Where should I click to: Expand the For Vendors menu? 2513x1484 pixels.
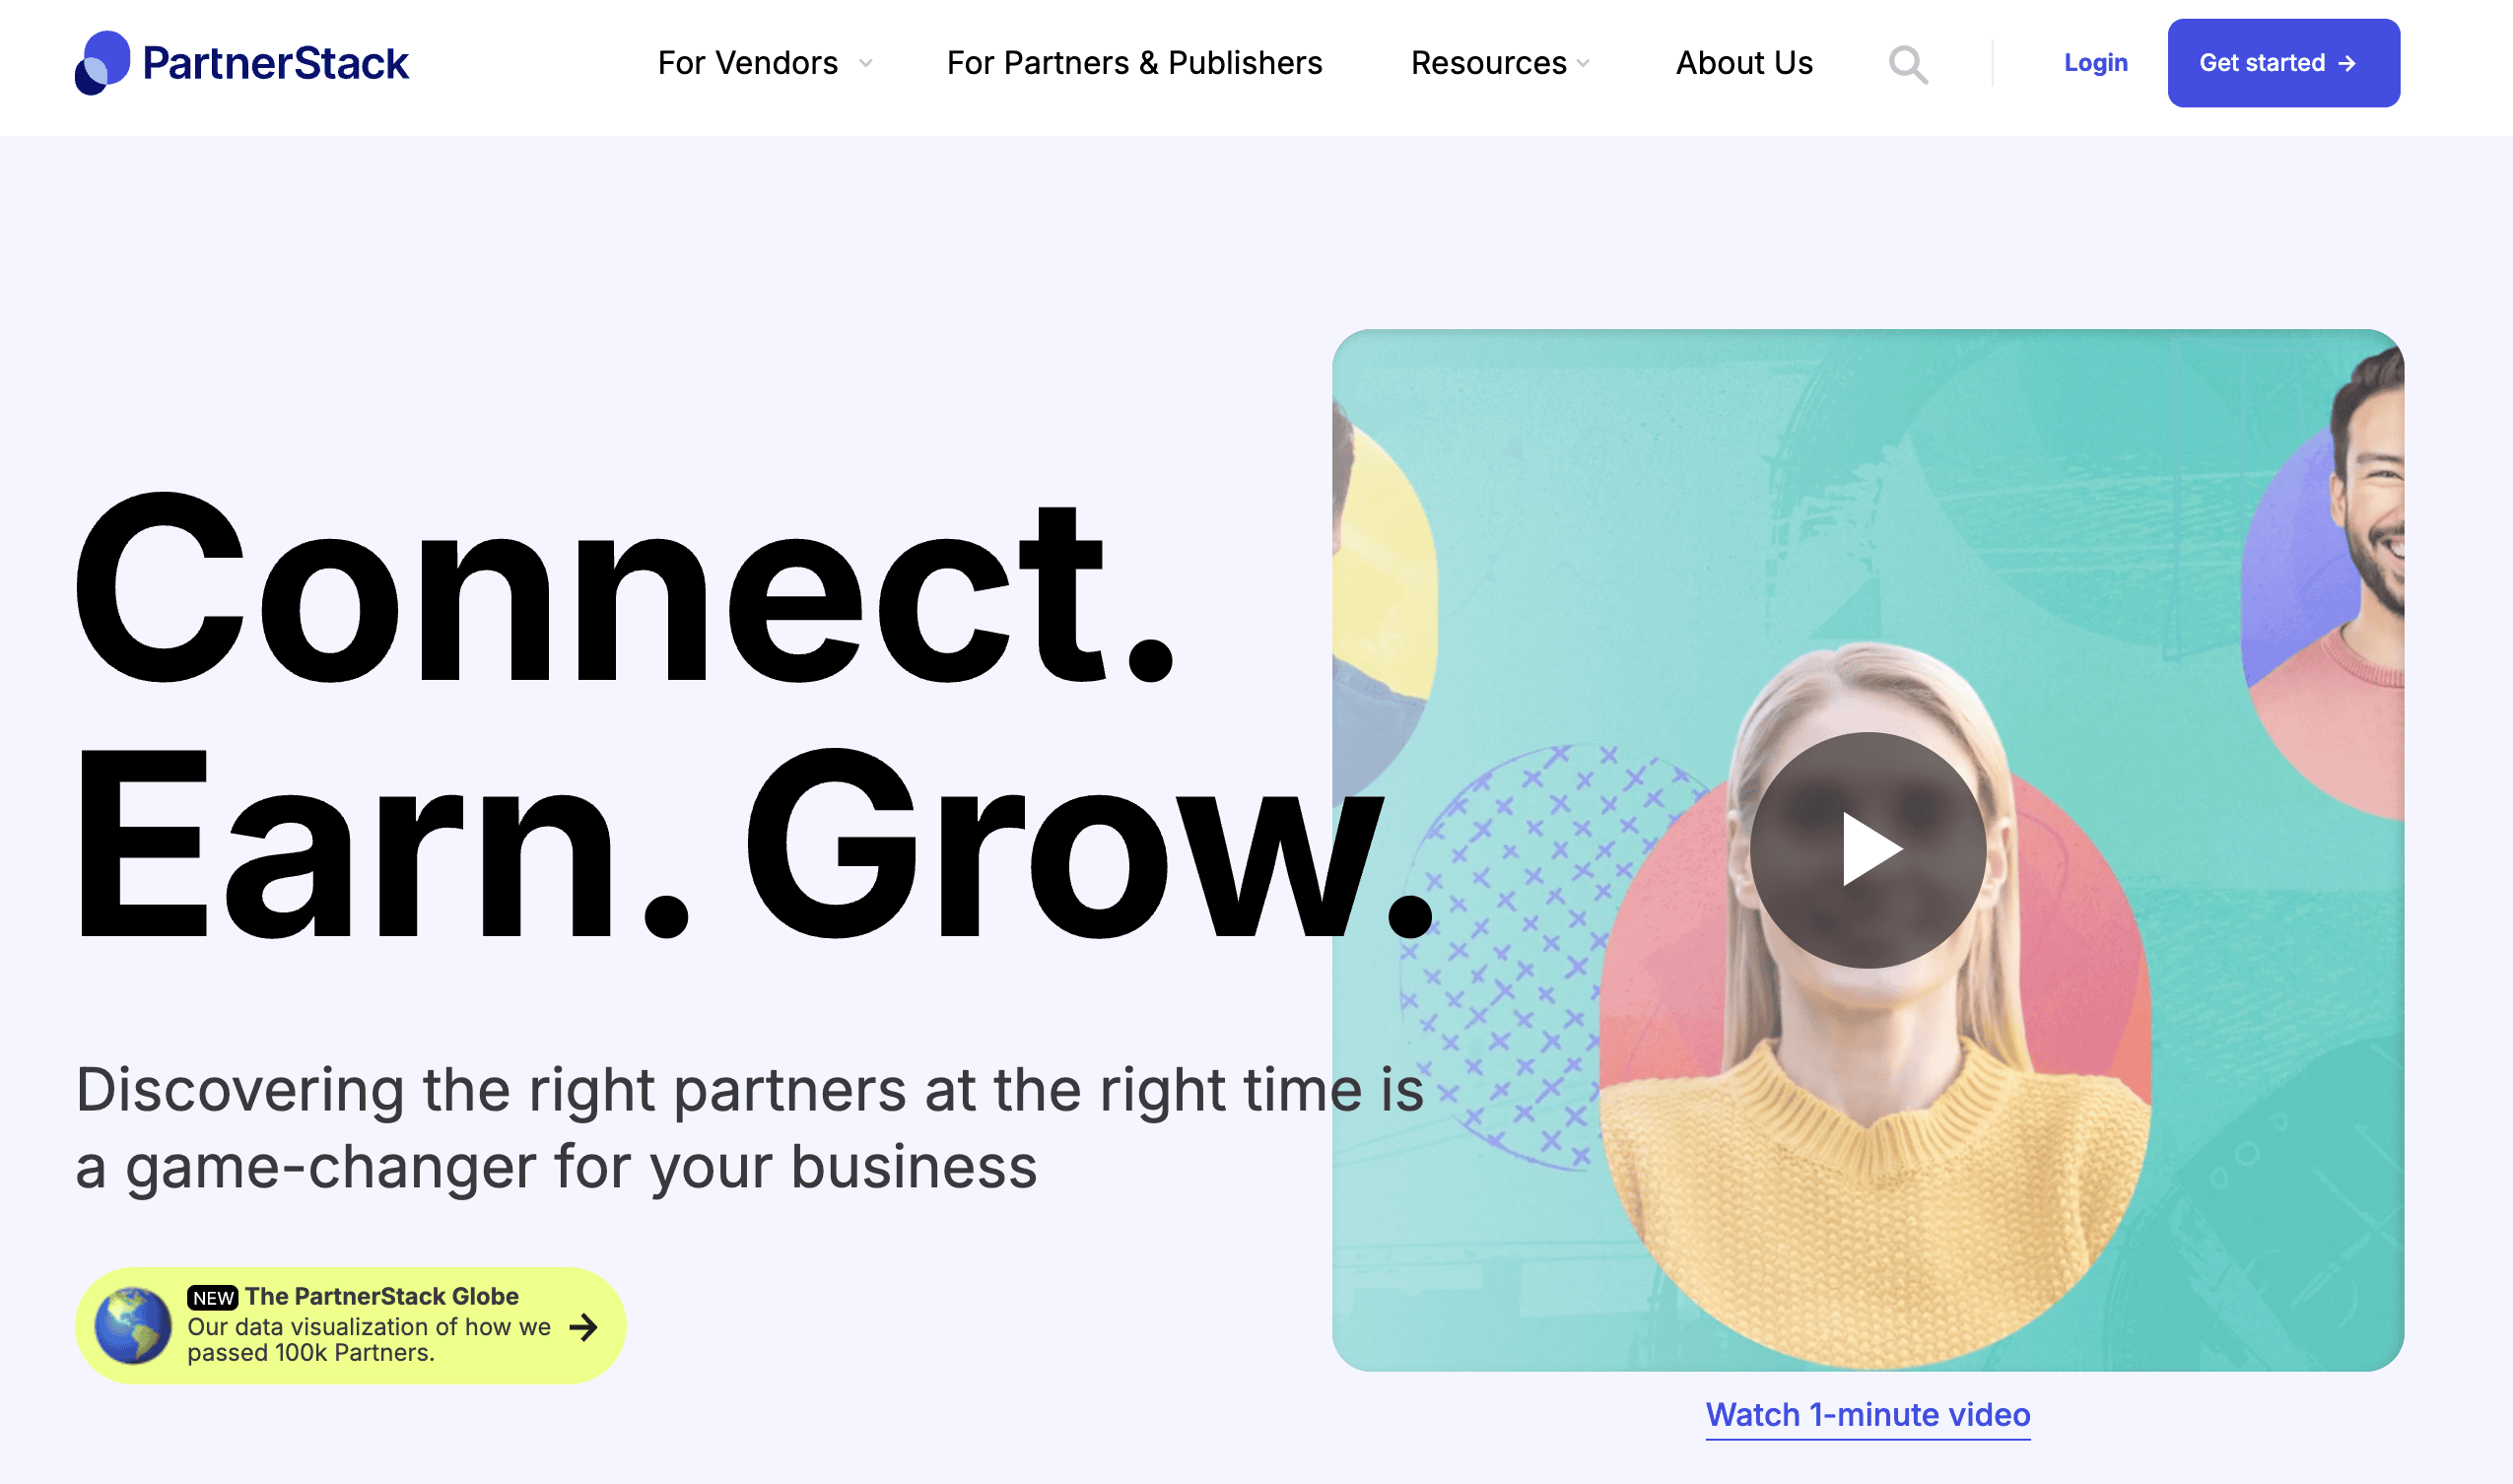[x=767, y=64]
